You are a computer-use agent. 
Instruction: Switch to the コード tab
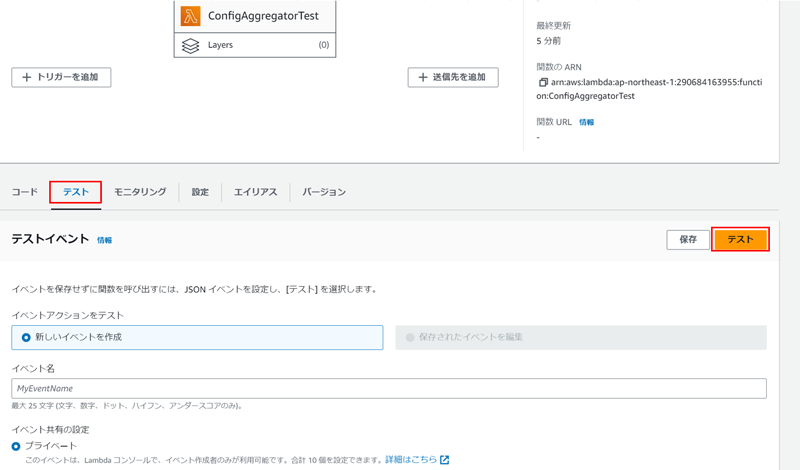coord(24,192)
